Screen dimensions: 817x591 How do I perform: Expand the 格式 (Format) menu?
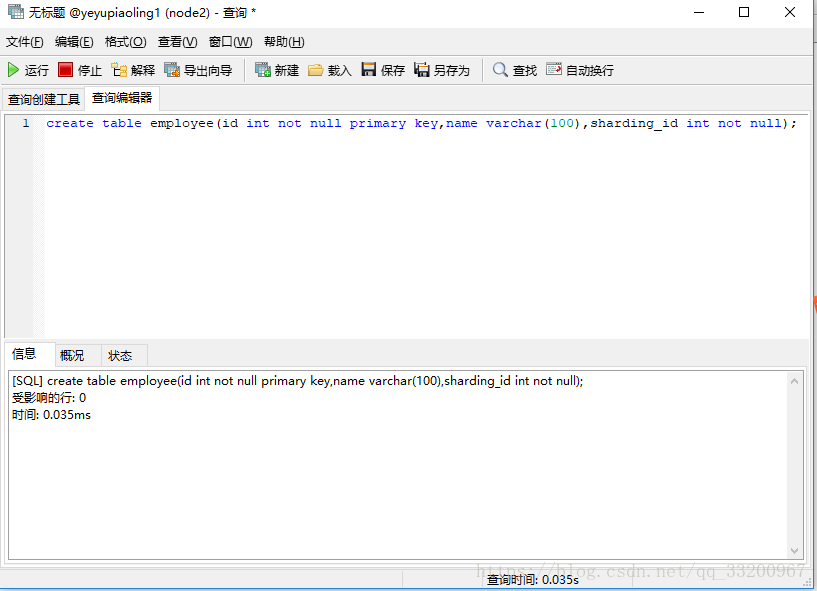point(125,42)
